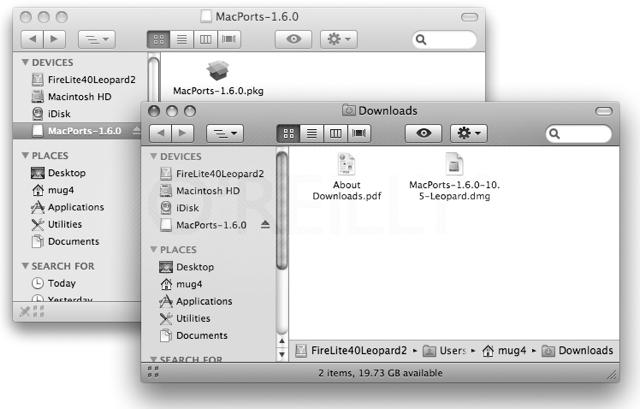Click the Downloads window resize corner grip
This screenshot has height=409, width=640.
(x=612, y=375)
